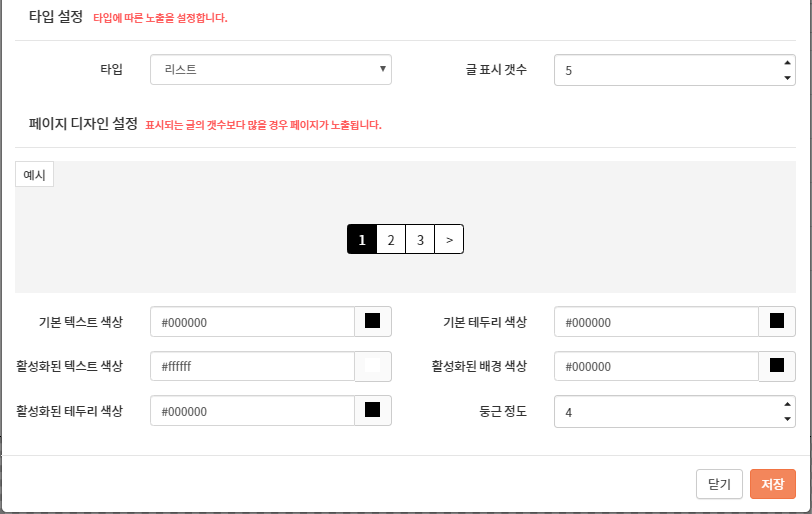This screenshot has width=812, height=514.
Task: Click the 예시 tab label
Action: [x=34, y=175]
